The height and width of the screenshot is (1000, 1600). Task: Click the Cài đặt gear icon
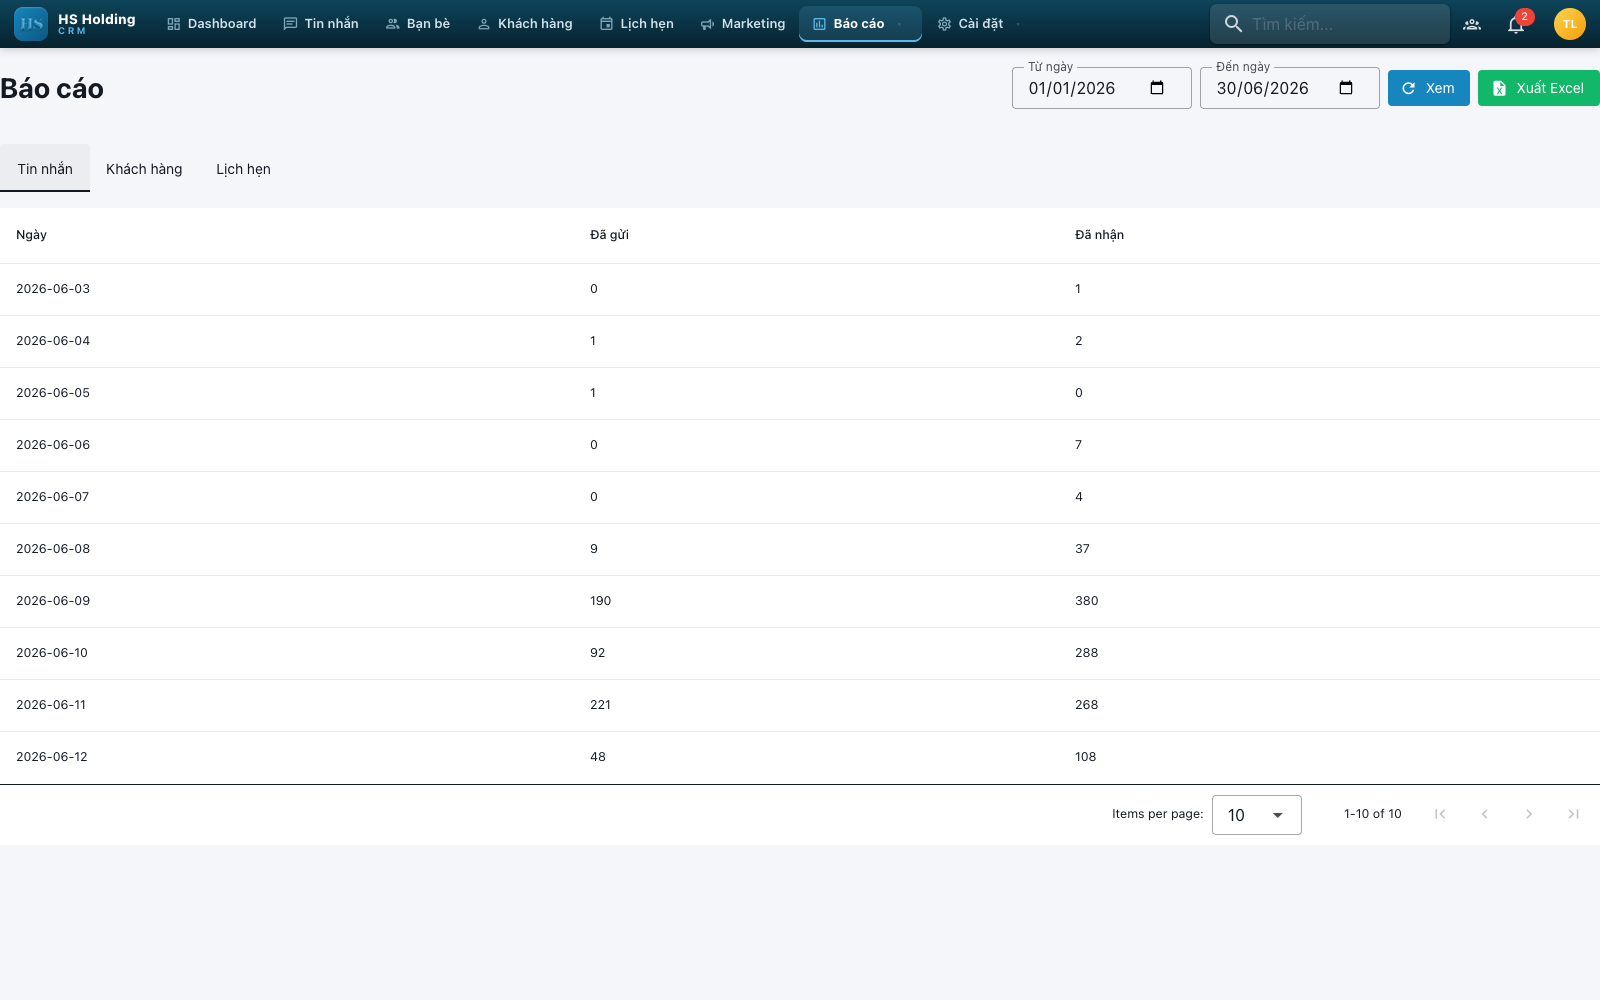click(944, 24)
